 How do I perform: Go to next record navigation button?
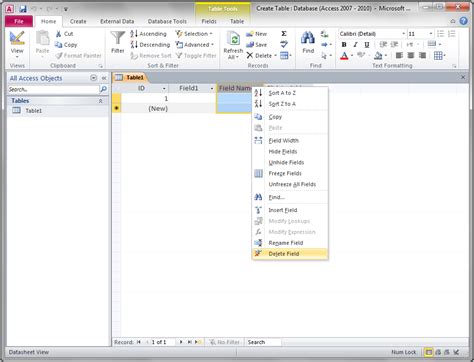(x=181, y=342)
